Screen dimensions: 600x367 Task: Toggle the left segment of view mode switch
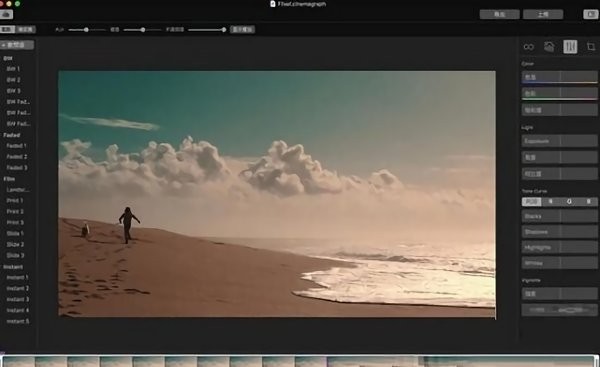(x=7, y=29)
